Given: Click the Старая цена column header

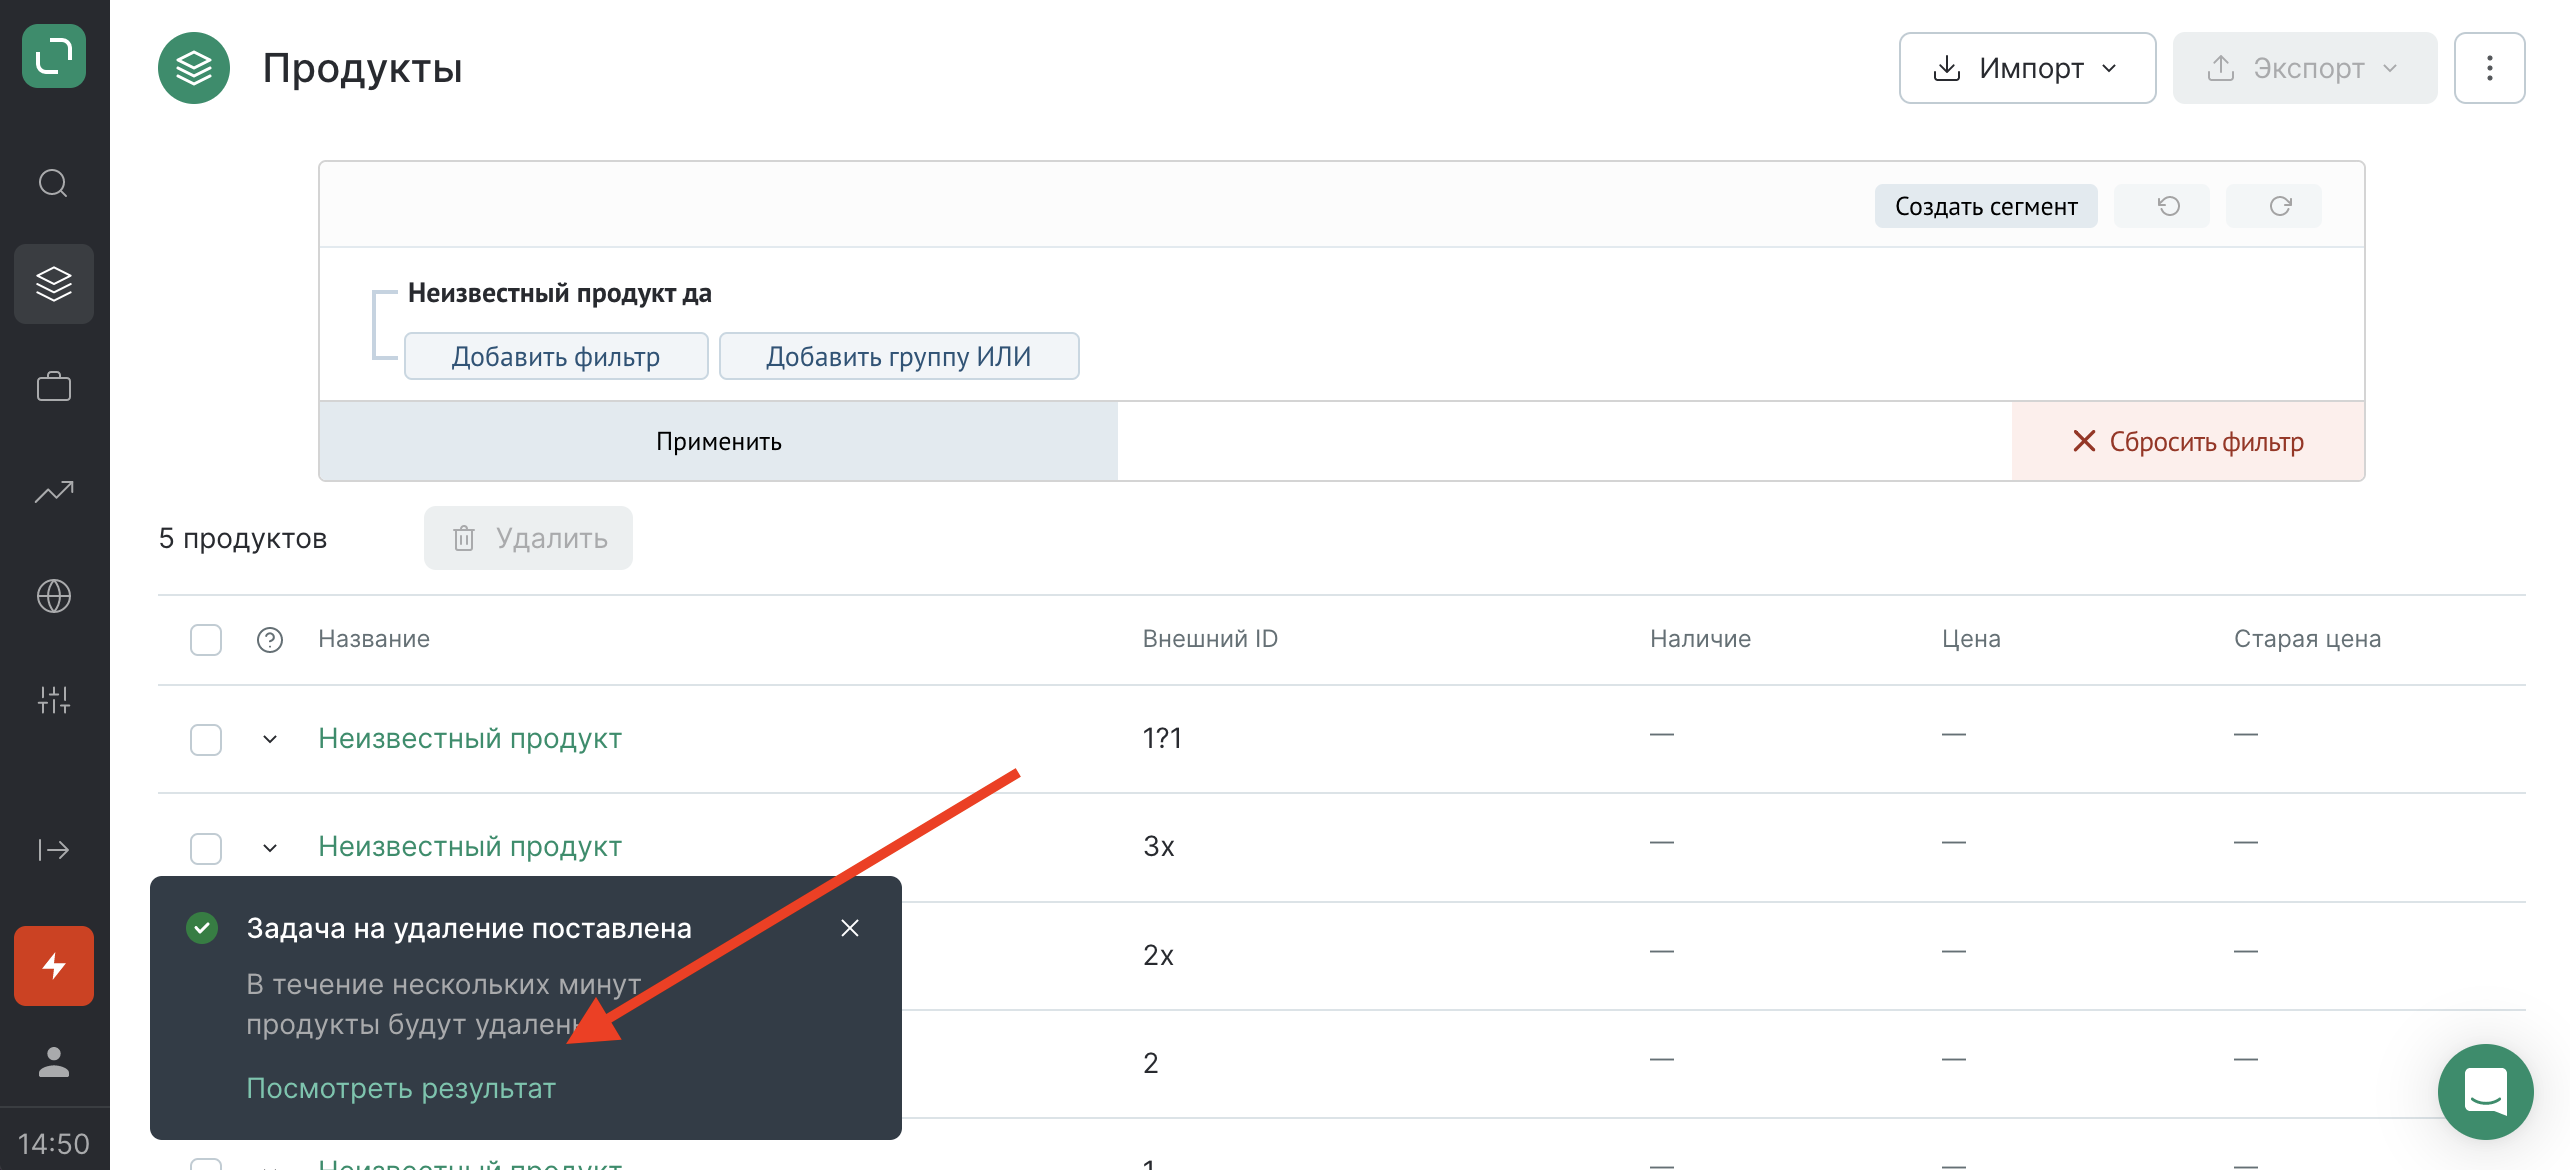Looking at the screenshot, I should (2307, 639).
